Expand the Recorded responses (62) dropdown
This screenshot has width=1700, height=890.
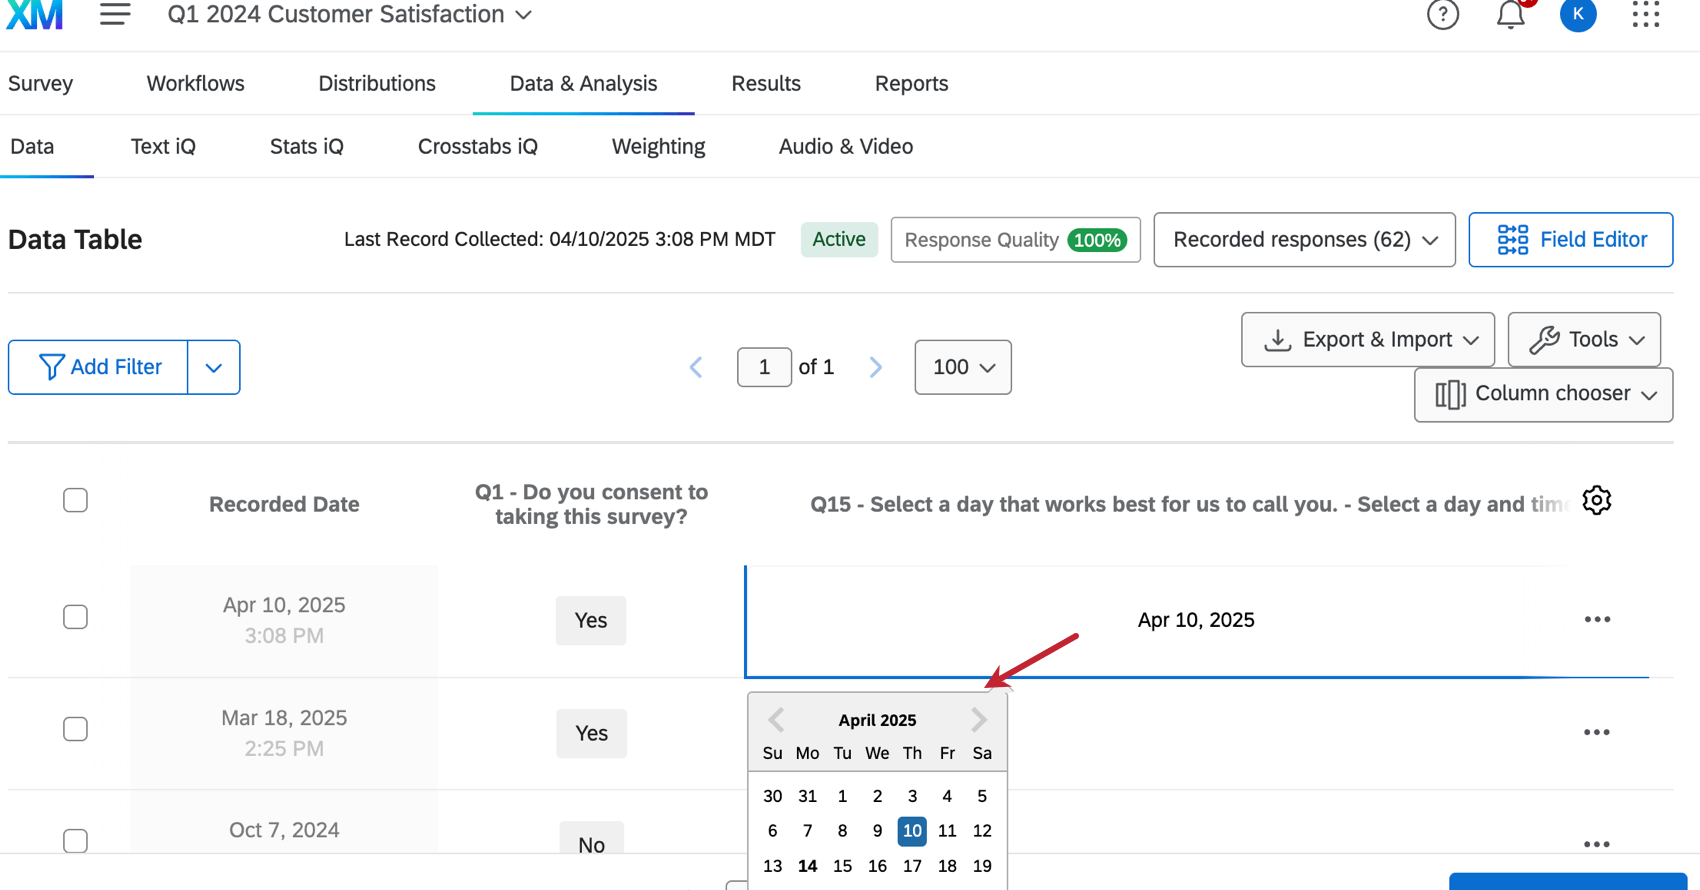[x=1304, y=240]
